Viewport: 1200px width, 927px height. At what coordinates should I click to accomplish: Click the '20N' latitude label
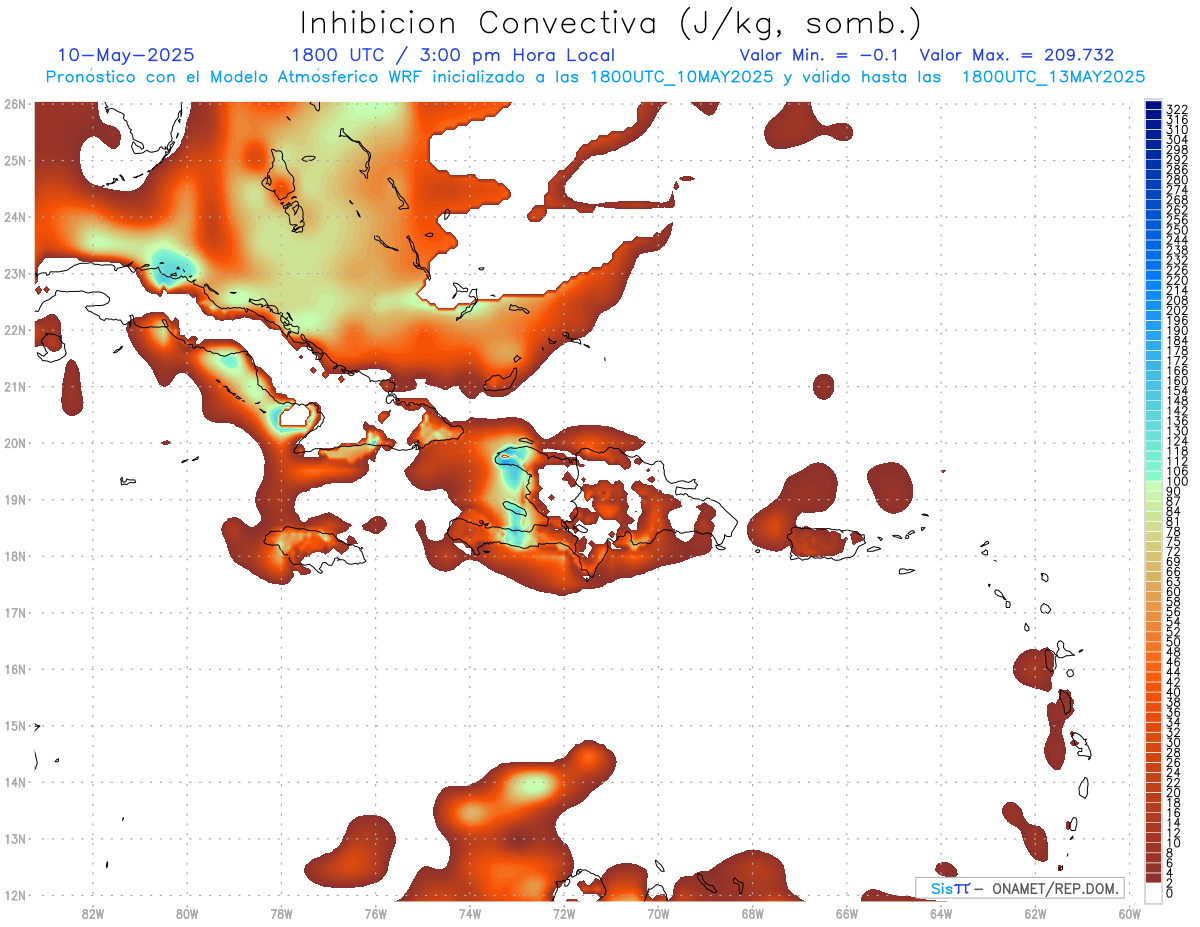pyautogui.click(x=15, y=443)
